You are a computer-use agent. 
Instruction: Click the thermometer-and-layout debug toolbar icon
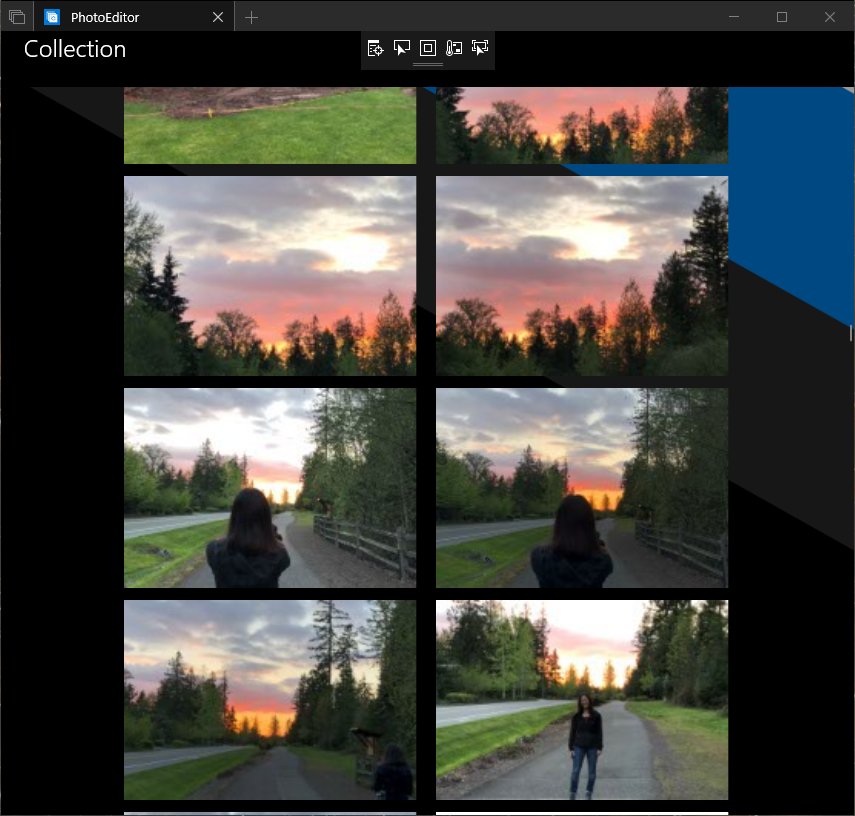click(454, 49)
